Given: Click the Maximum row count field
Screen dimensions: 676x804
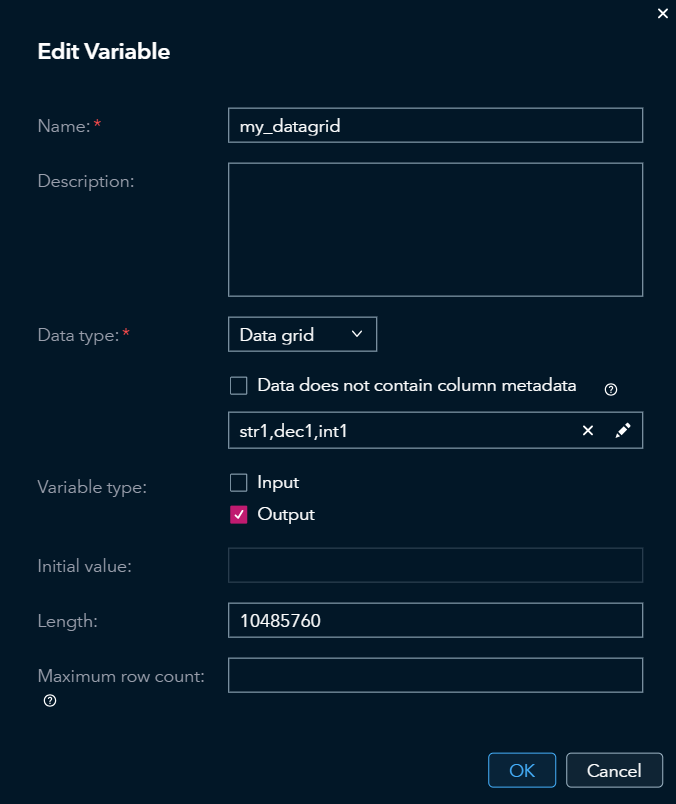Looking at the screenshot, I should (x=436, y=675).
